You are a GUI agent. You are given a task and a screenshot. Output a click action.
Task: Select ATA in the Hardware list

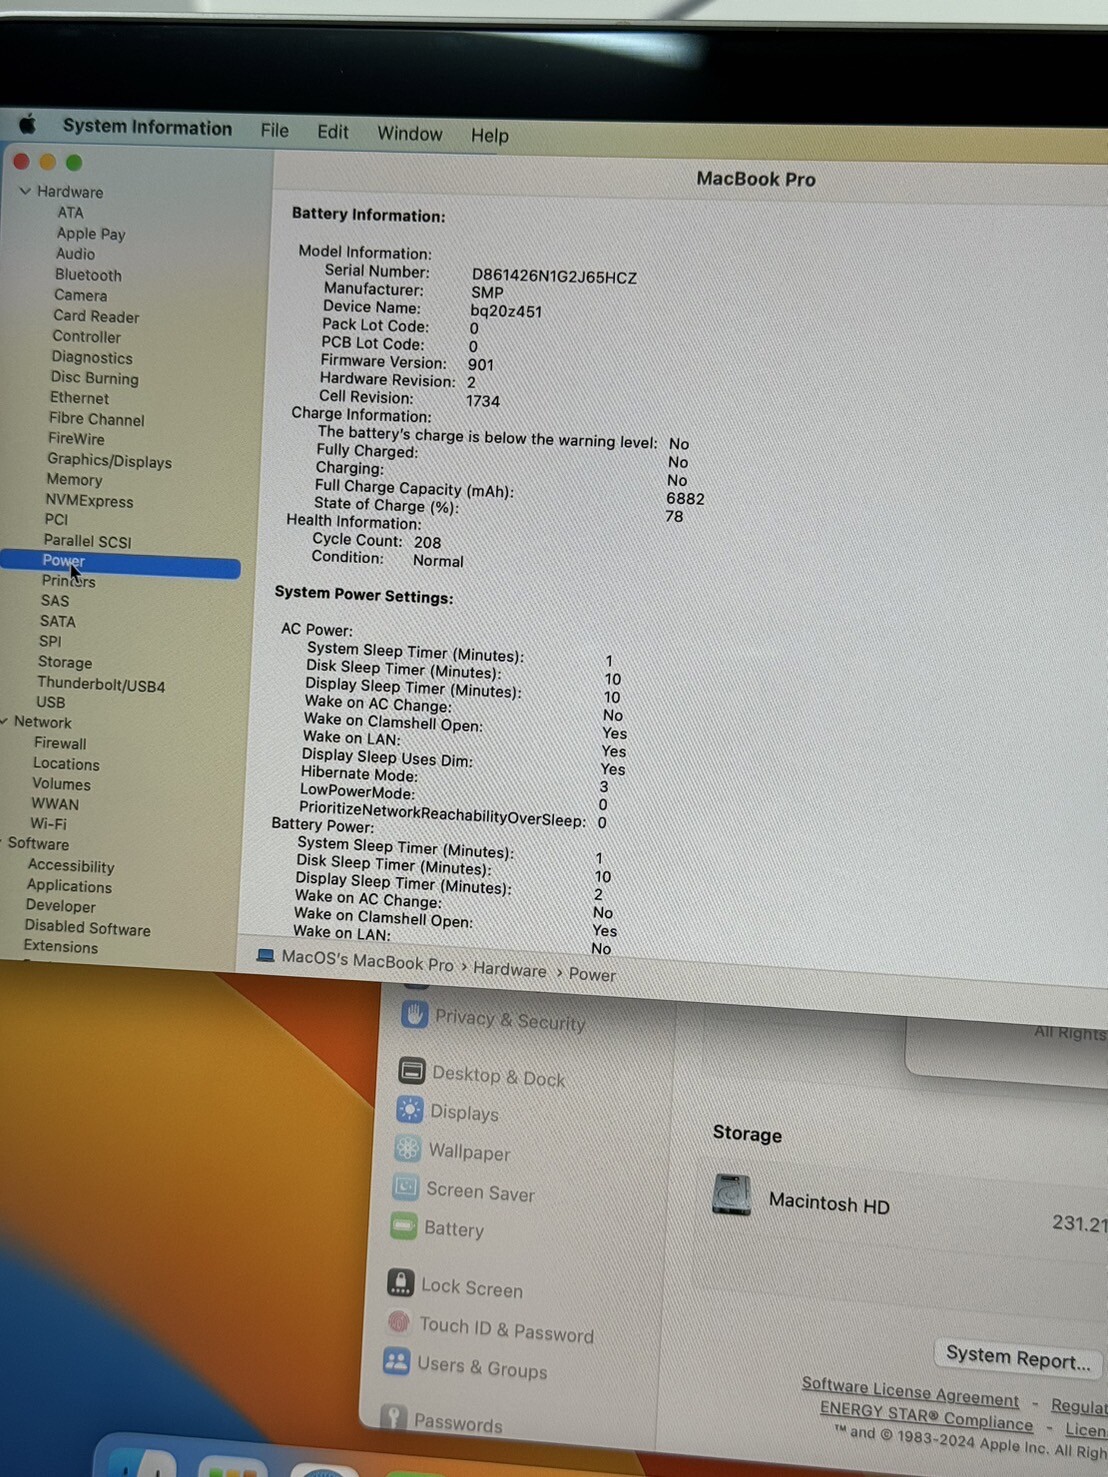pyautogui.click(x=70, y=212)
